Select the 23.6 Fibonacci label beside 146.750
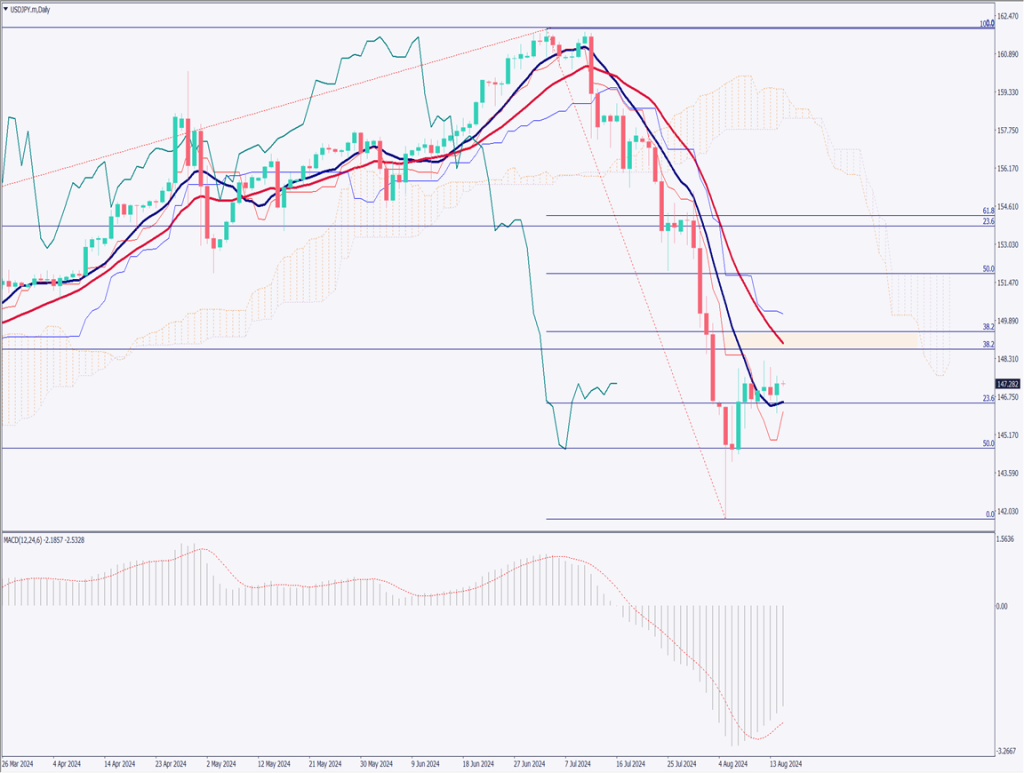Viewport: 1024px width, 773px height. pos(986,398)
